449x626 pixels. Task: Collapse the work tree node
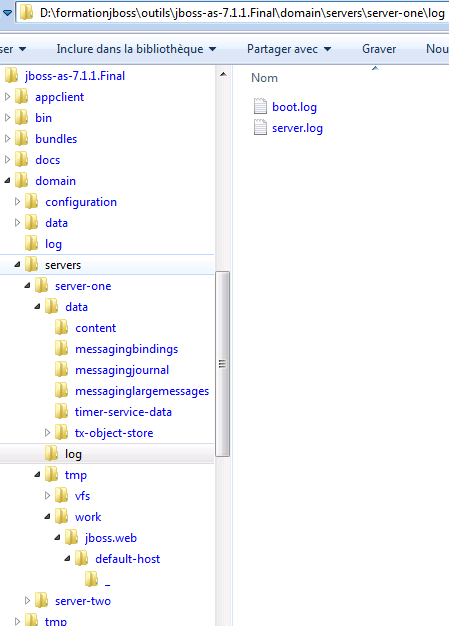(47, 517)
